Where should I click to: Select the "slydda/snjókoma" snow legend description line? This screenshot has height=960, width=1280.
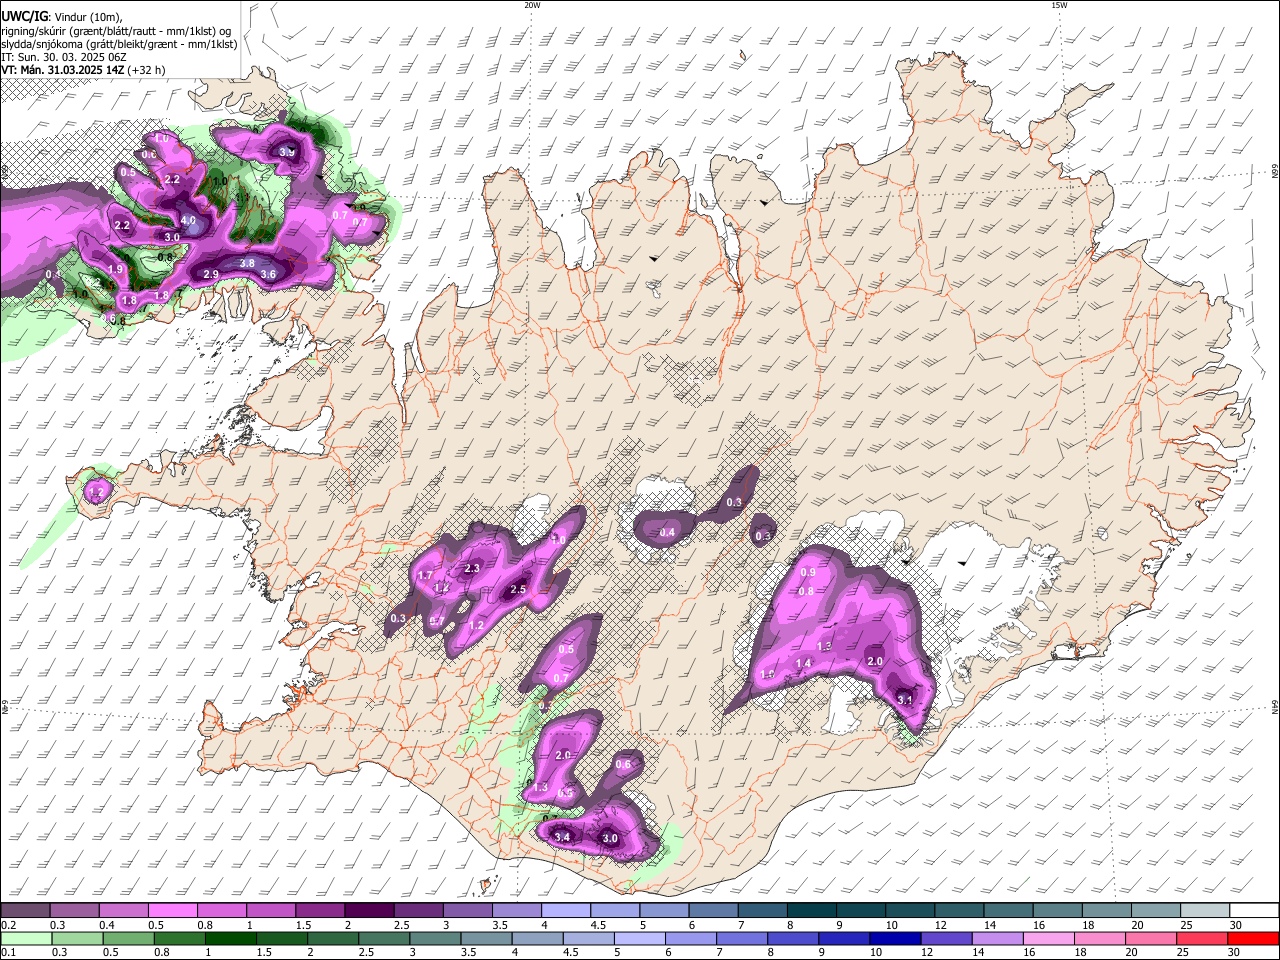(119, 44)
